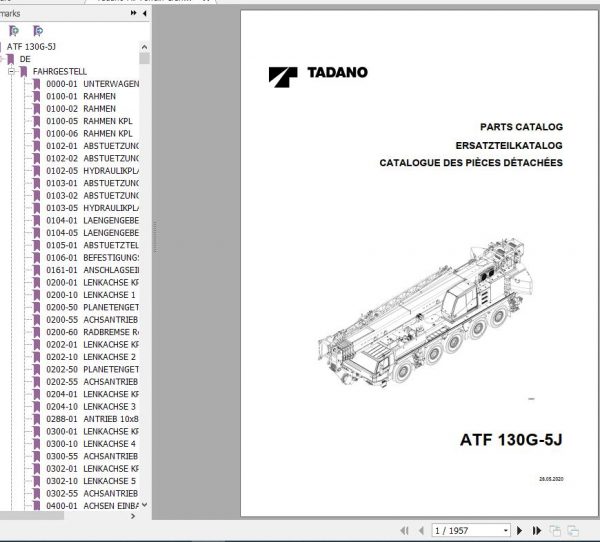This screenshot has height=542, width=600.
Task: Open bookmark 0288-01 ANTRIEB 10x8
Action: coord(92,419)
